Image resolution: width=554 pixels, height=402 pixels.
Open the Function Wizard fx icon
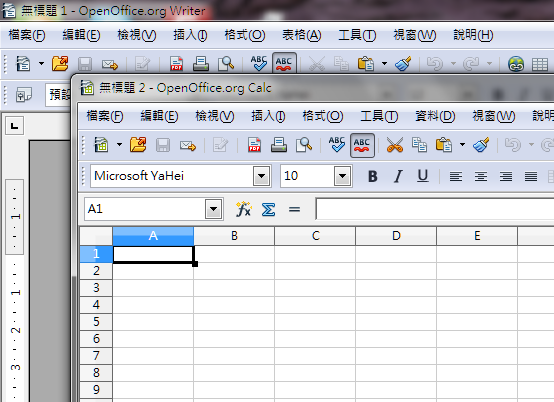(243, 209)
